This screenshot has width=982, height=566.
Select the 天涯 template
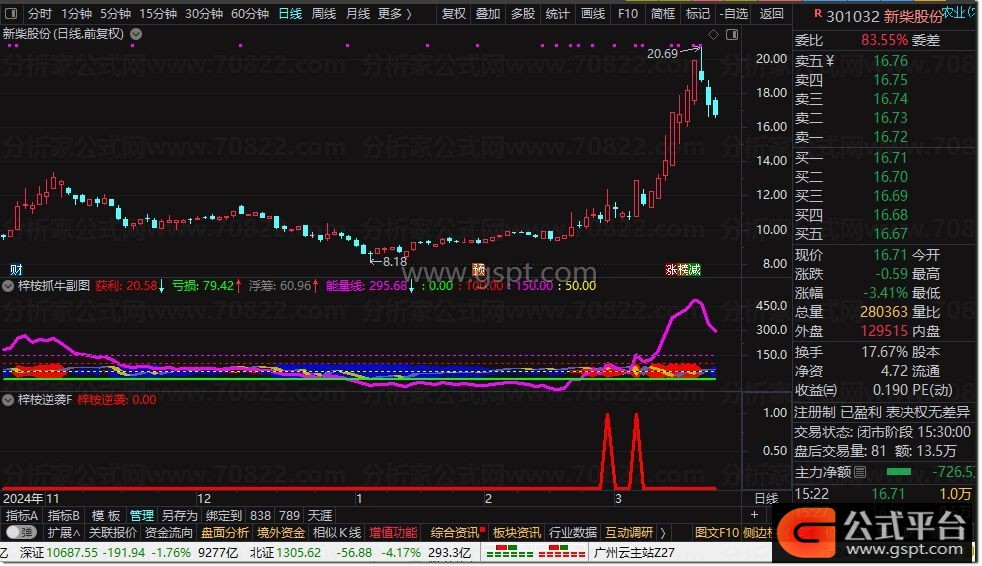pyautogui.click(x=319, y=516)
